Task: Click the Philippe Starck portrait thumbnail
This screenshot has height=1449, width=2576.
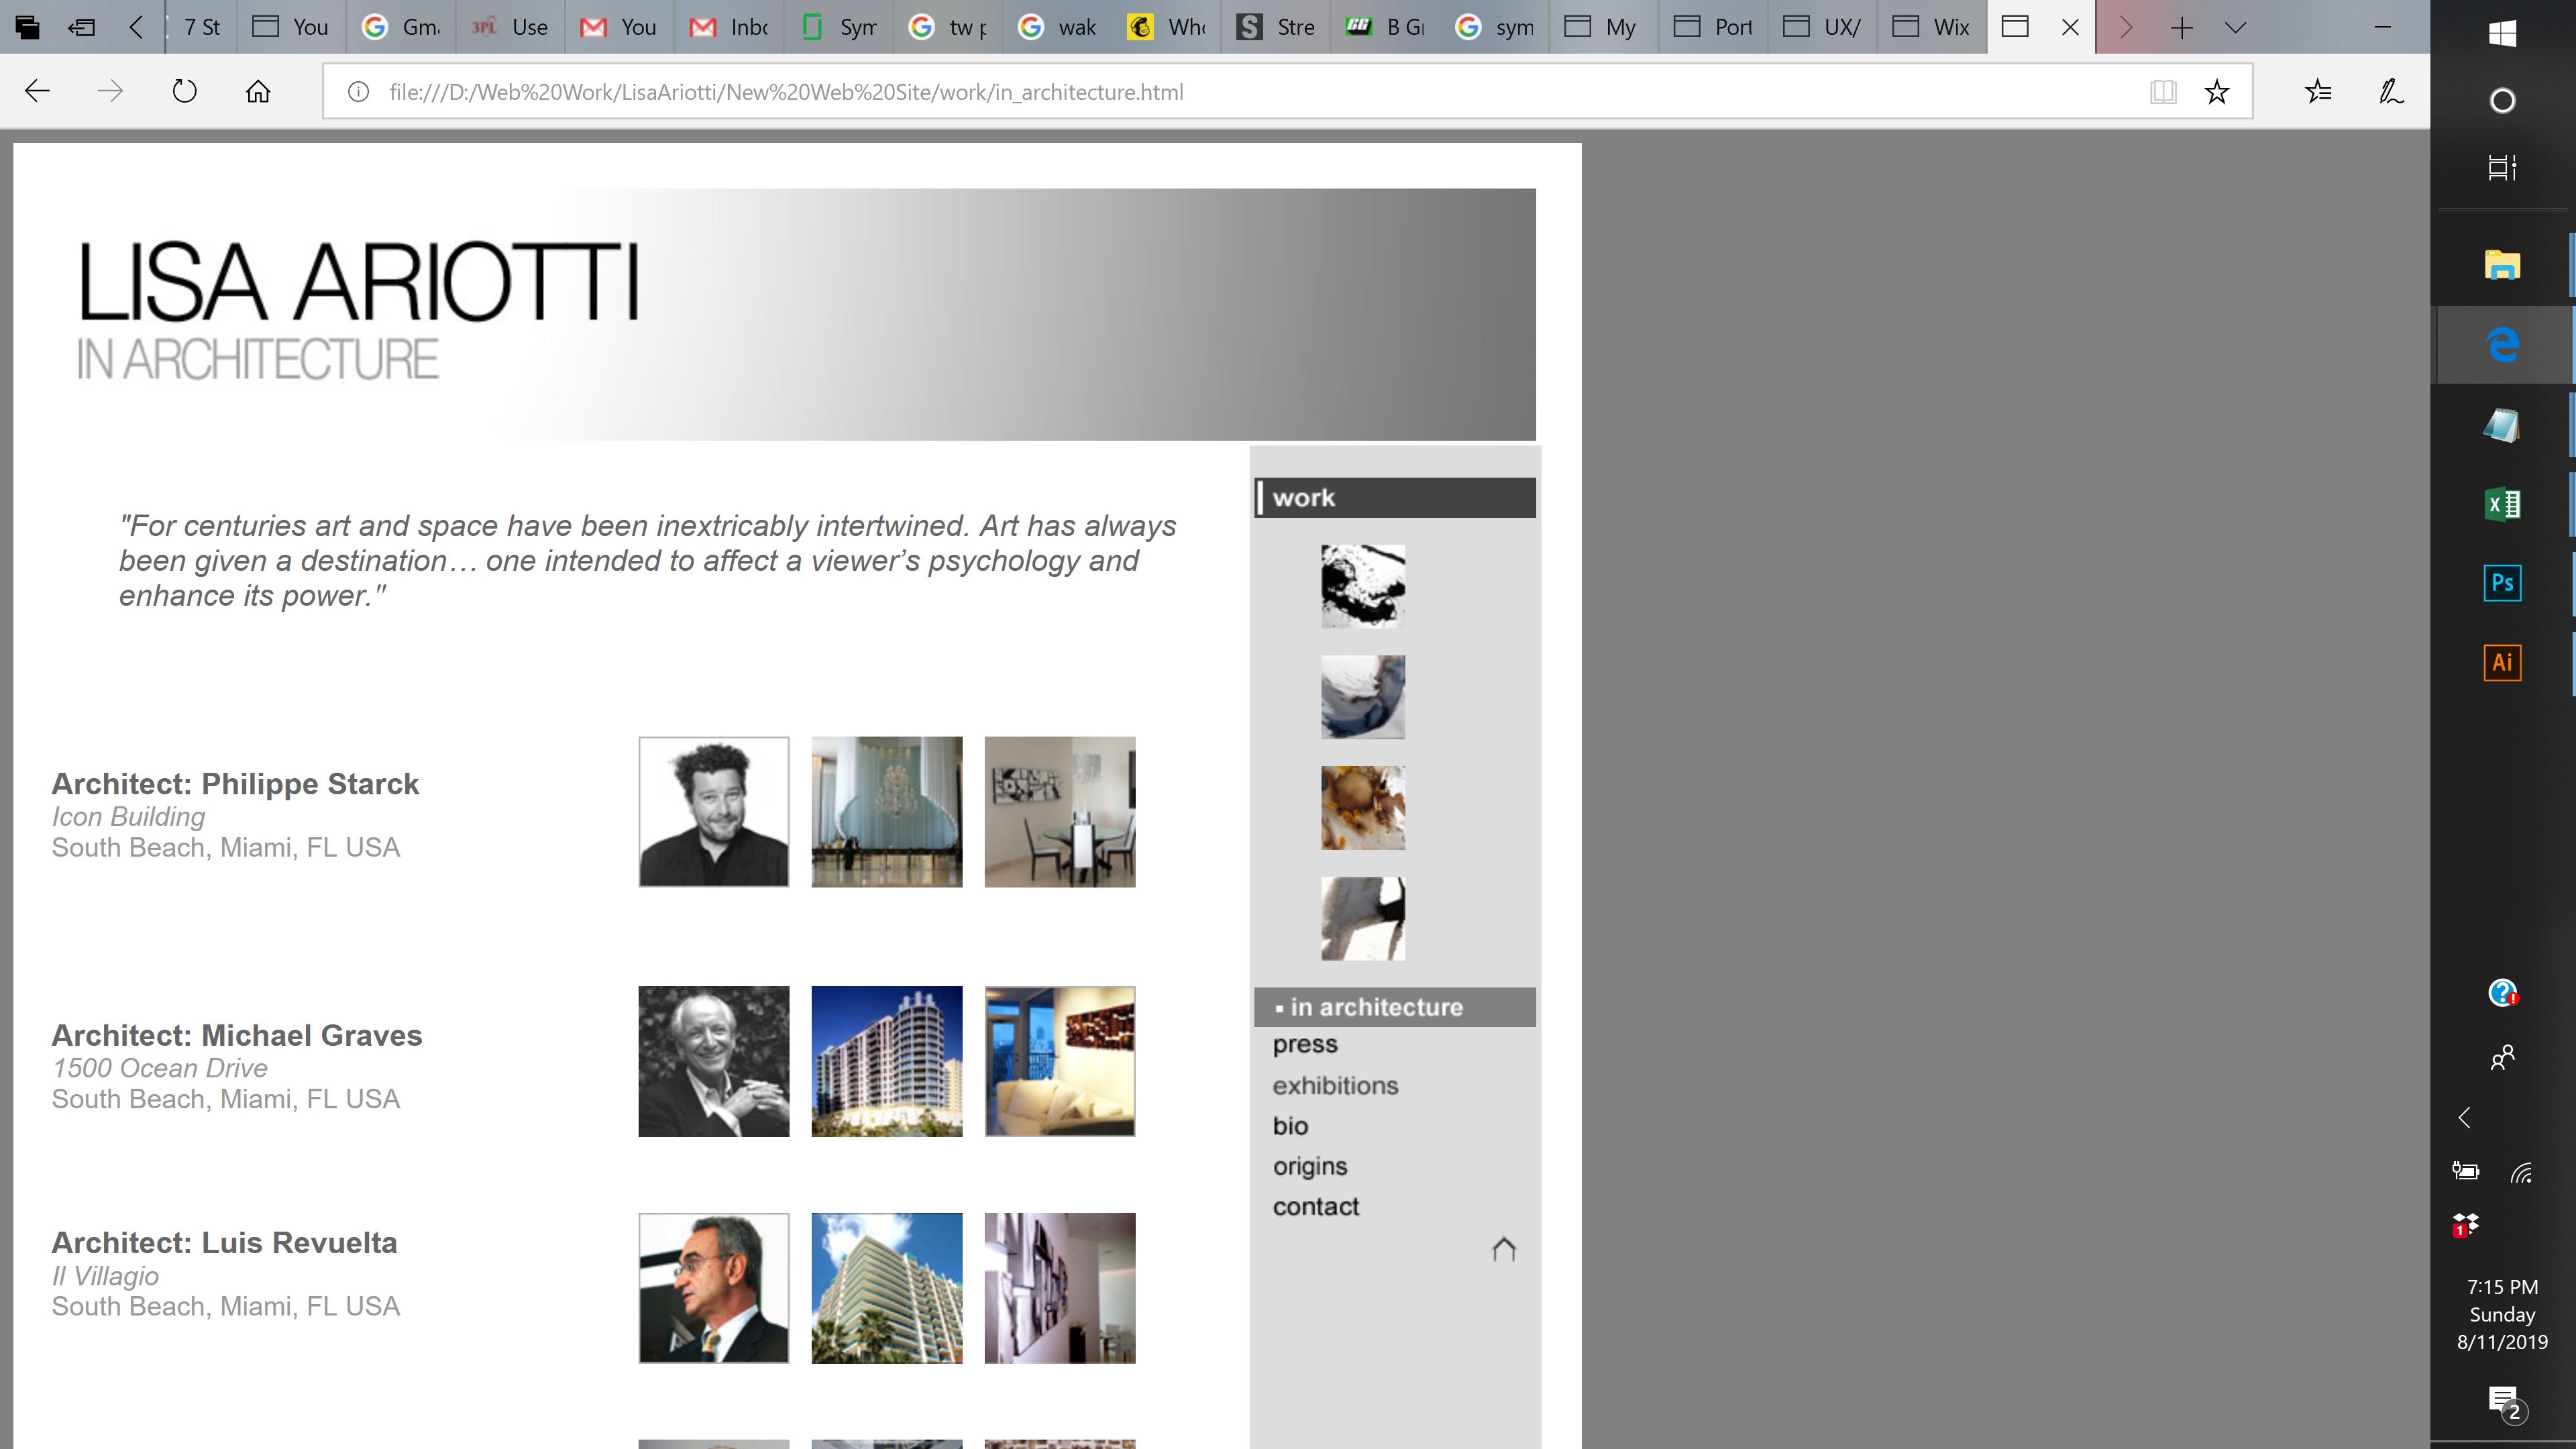Action: [x=713, y=812]
